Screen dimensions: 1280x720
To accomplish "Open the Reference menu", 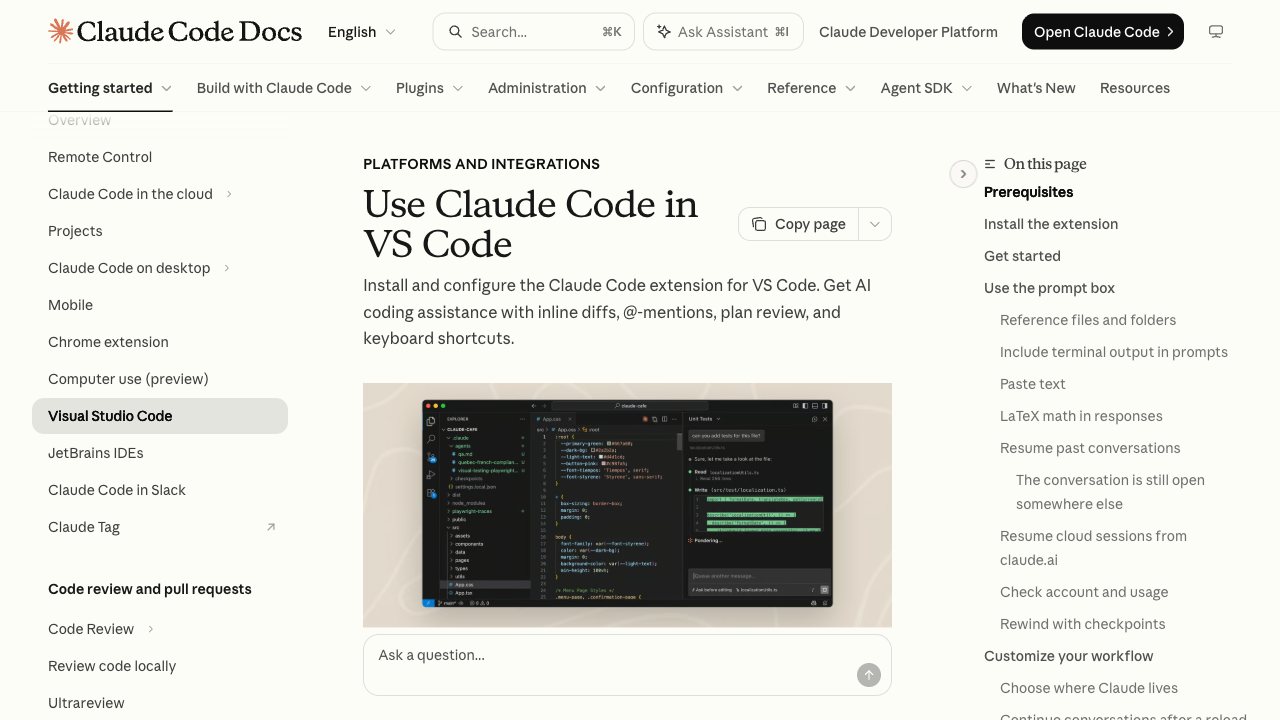I will pos(812,88).
